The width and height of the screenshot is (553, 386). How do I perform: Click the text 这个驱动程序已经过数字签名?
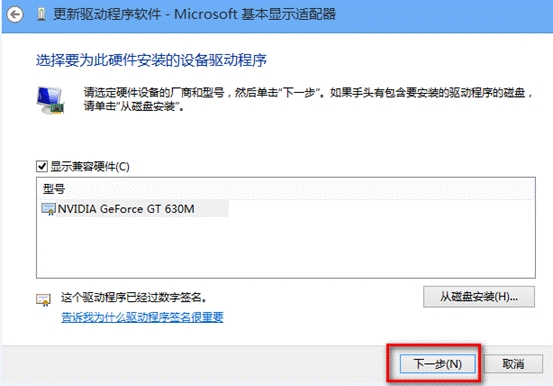tap(134, 297)
